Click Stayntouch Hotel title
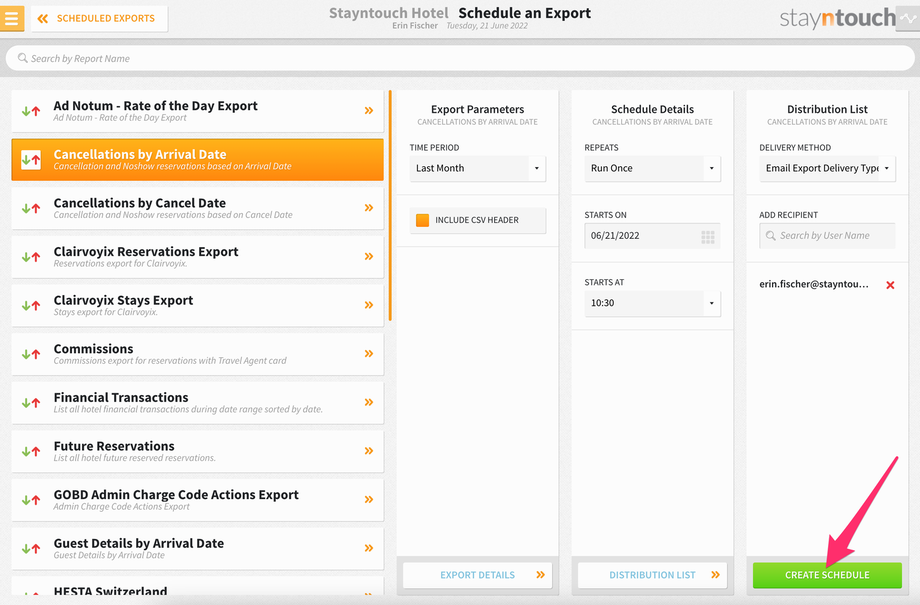Screen dimensions: 920x605 [x=388, y=13]
